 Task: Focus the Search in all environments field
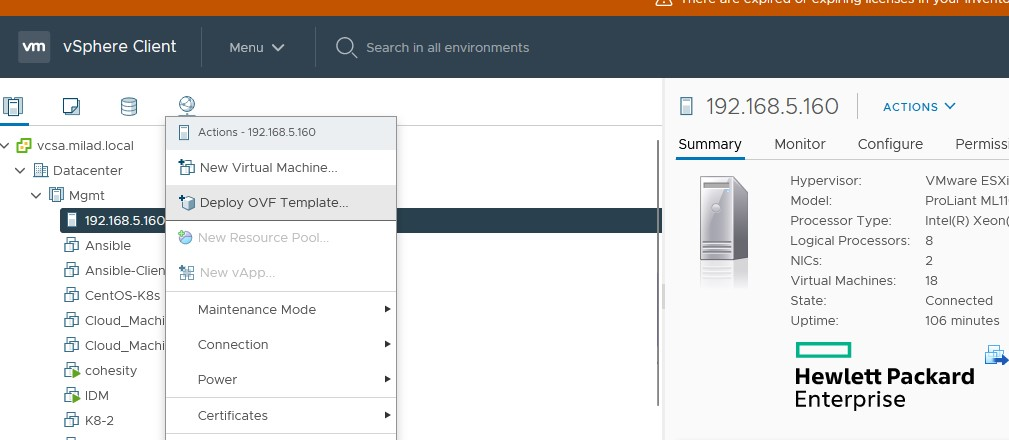pos(447,48)
